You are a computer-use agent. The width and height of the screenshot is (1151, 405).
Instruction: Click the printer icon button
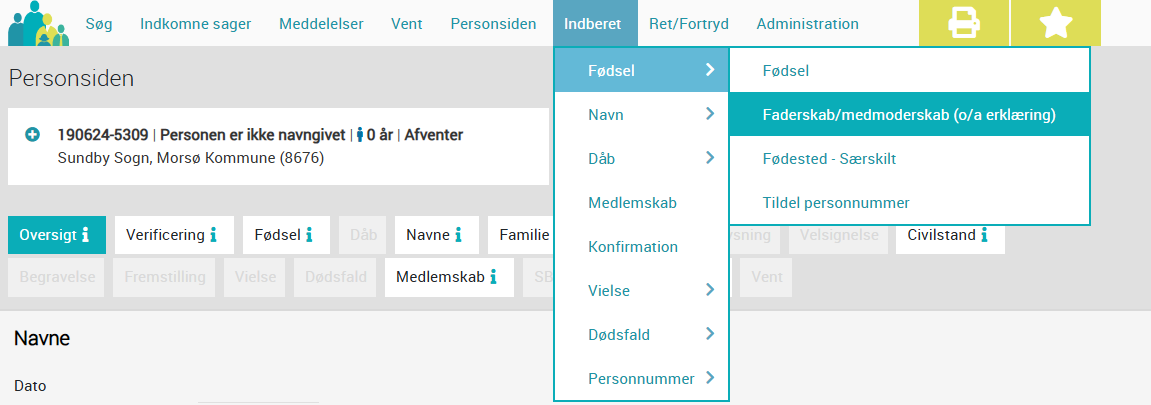tap(964, 23)
